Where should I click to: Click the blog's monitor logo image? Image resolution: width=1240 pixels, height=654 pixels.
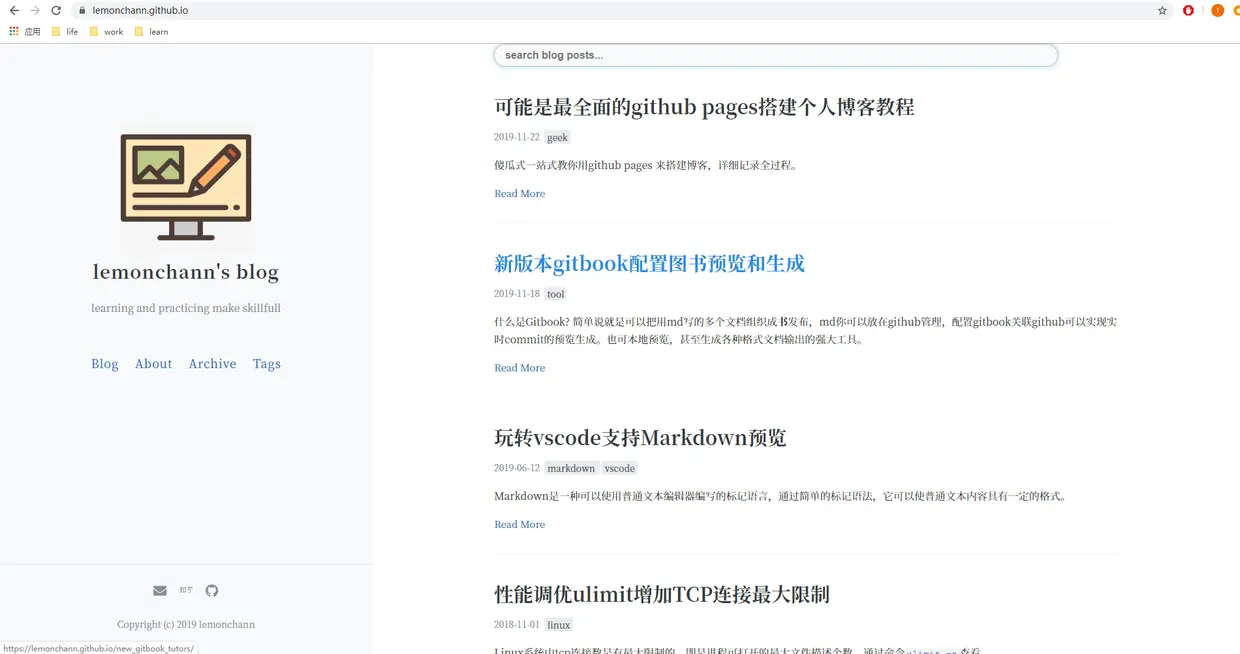click(x=185, y=186)
